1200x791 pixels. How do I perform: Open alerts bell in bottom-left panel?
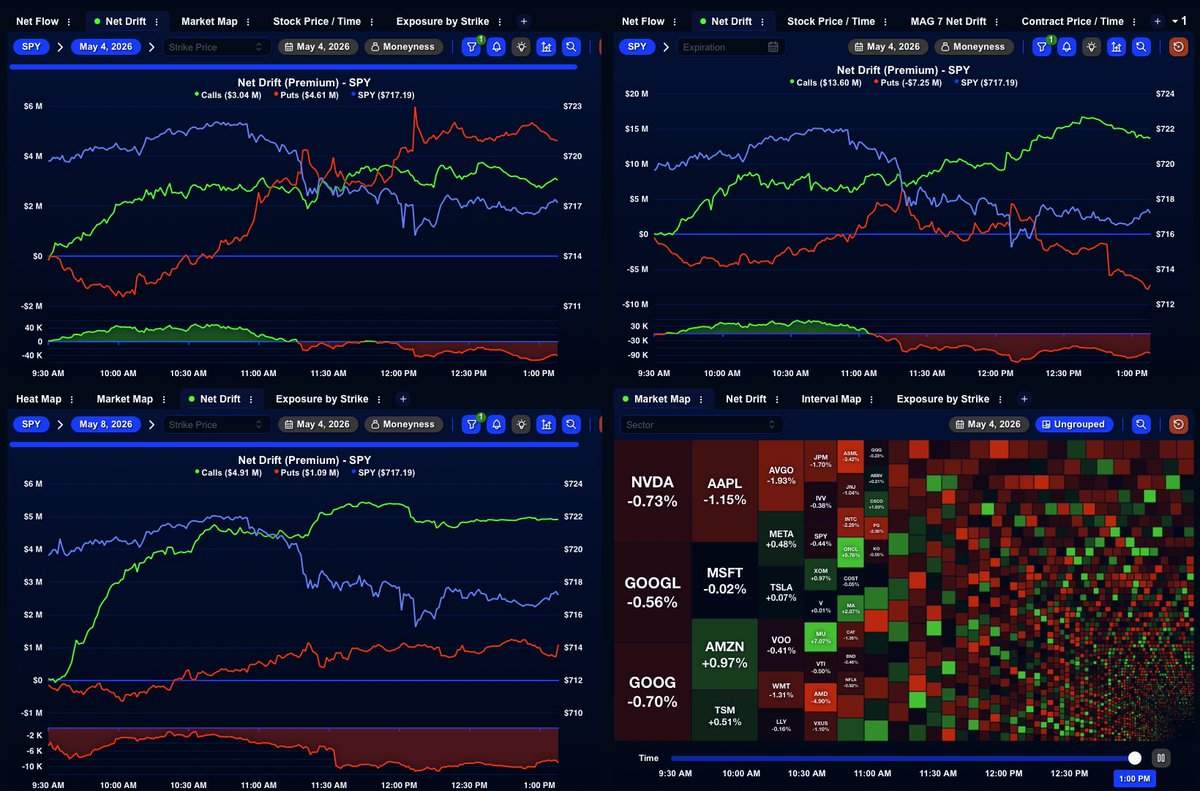tap(496, 424)
